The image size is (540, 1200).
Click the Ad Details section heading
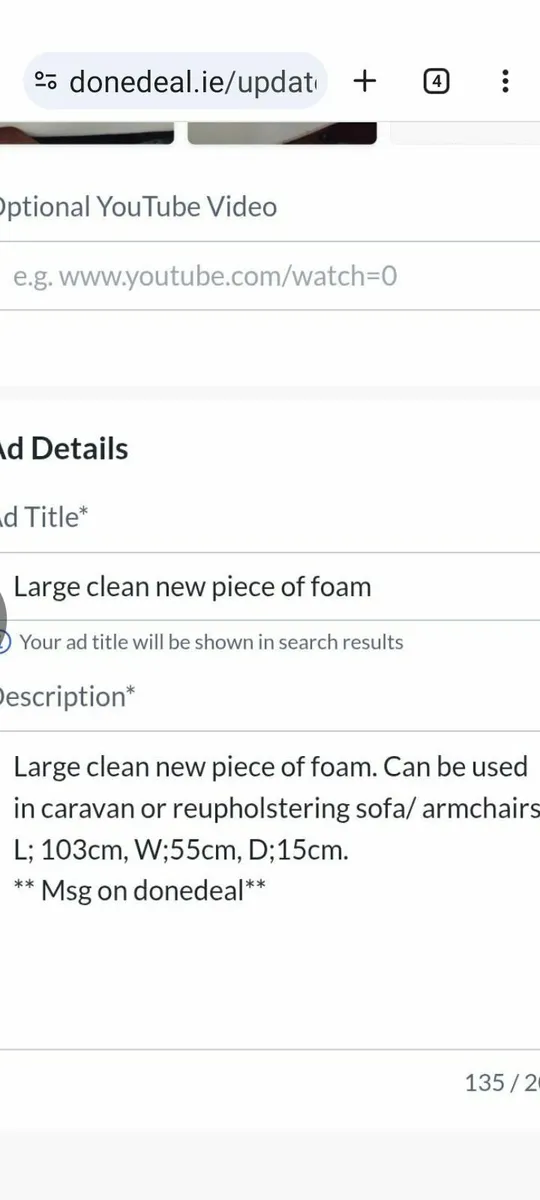coord(64,448)
